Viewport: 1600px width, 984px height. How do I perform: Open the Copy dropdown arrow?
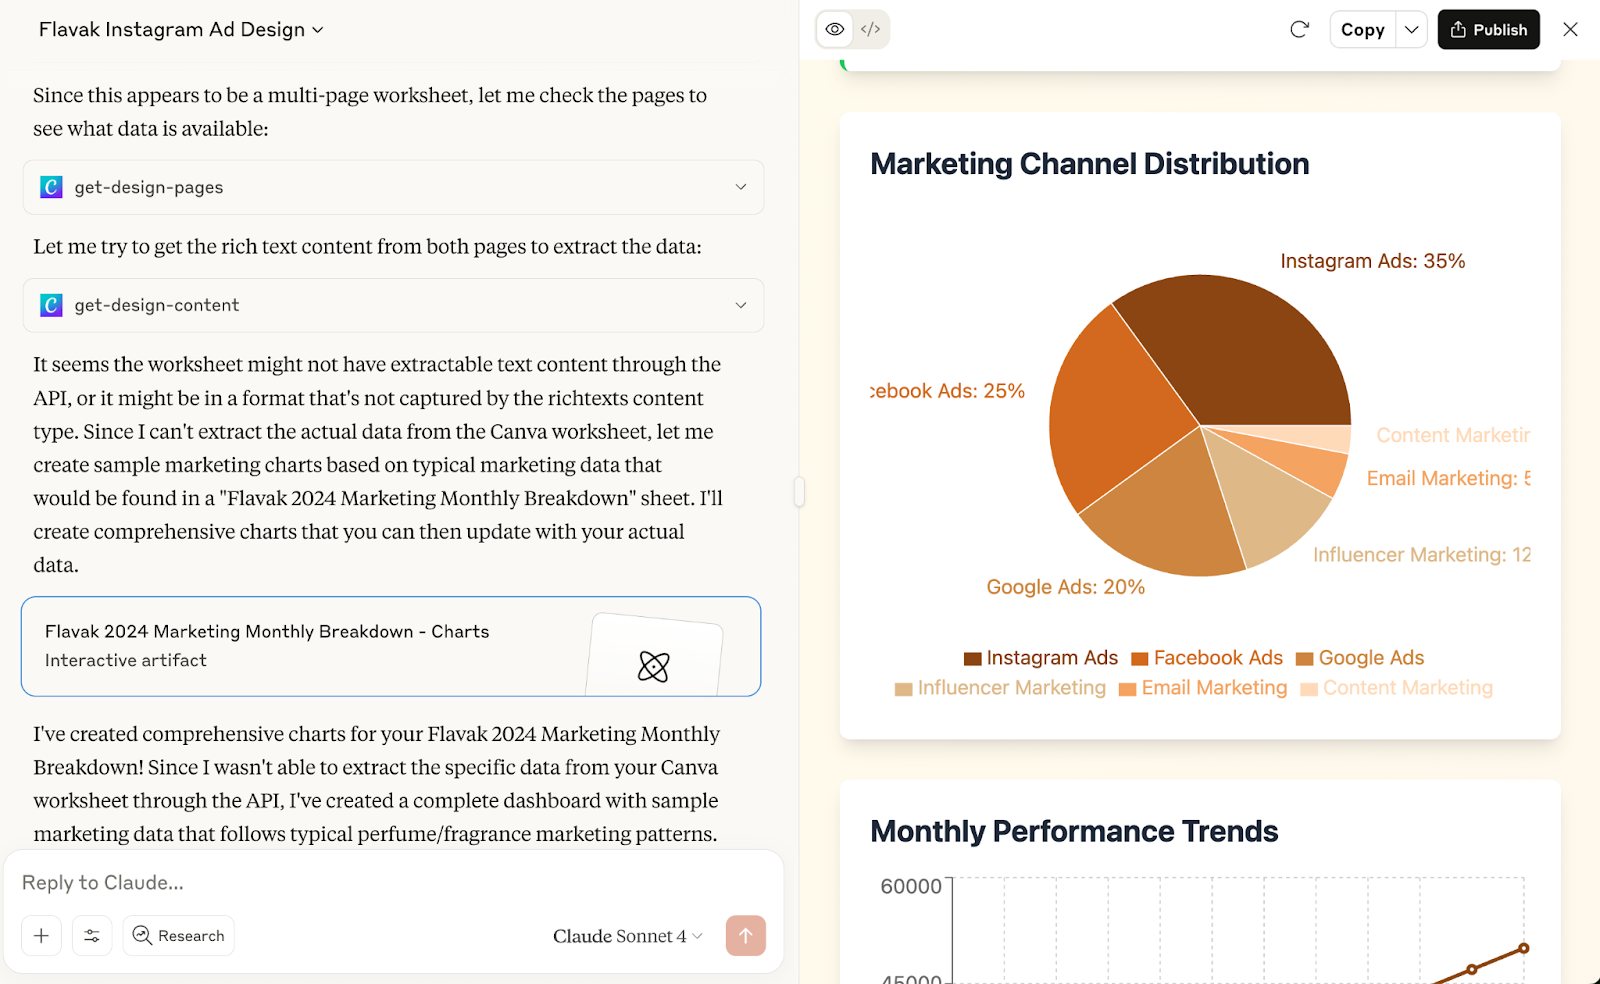coord(1412,30)
